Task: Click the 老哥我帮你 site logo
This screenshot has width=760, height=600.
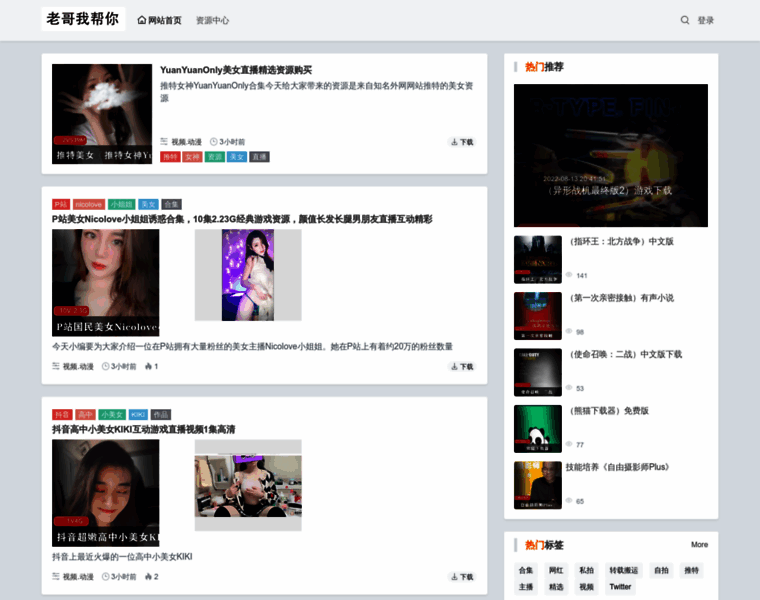Action: tap(83, 19)
